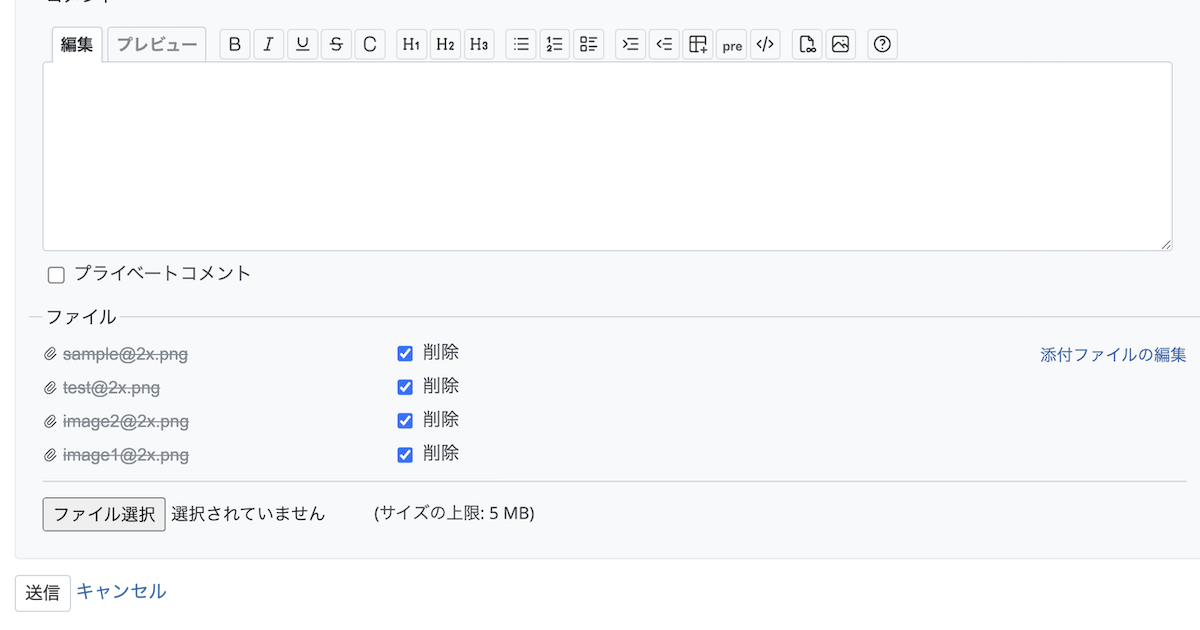Open the text formatting help icon

click(x=882, y=45)
